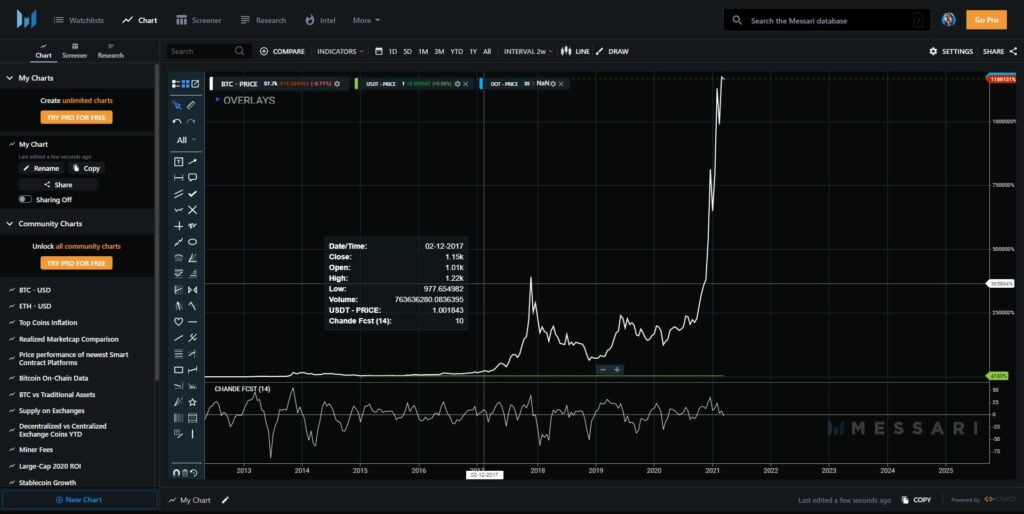Open the calendar date picker
The image size is (1024, 514).
379,51
